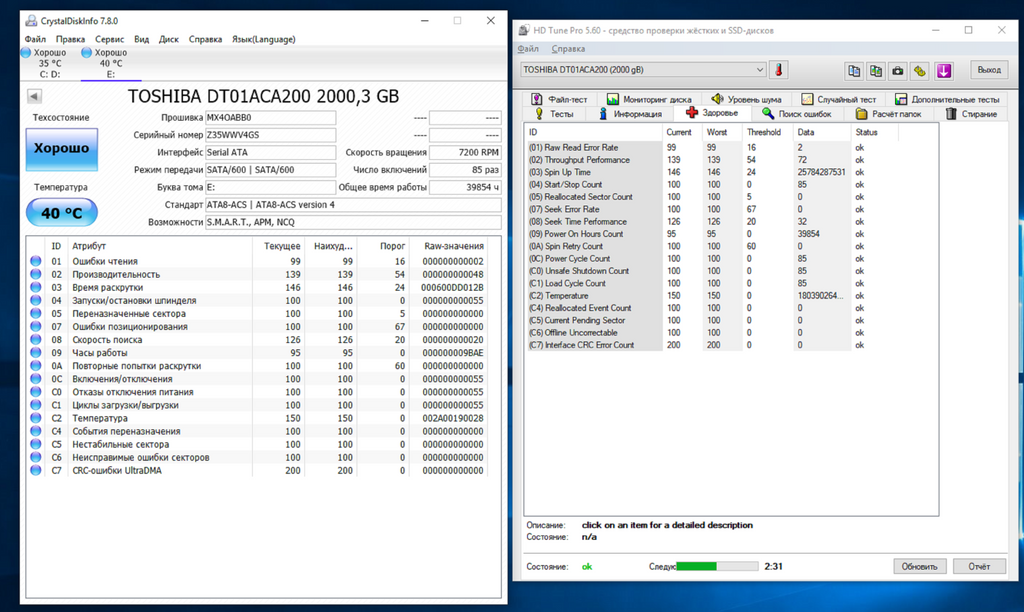Click the serial number field Z35WWV4GS
Image resolution: width=1024 pixels, height=612 pixels.
(x=270, y=135)
